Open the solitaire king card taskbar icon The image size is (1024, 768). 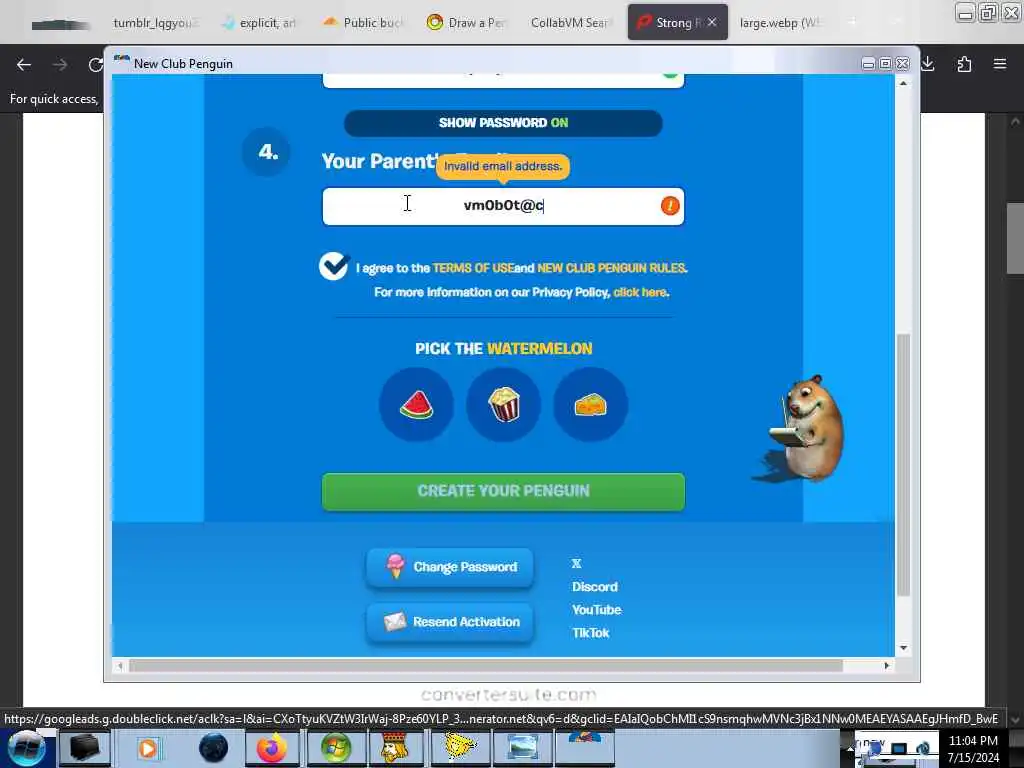click(396, 748)
